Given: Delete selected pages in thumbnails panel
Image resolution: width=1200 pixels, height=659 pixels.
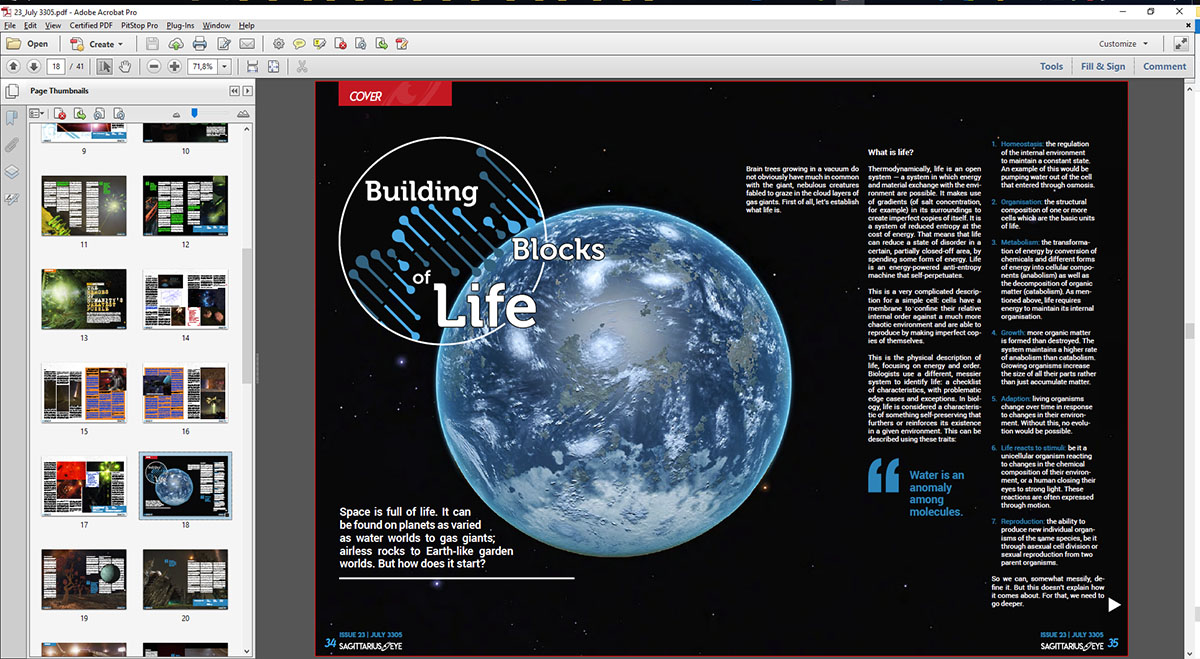Looking at the screenshot, I should coord(60,114).
